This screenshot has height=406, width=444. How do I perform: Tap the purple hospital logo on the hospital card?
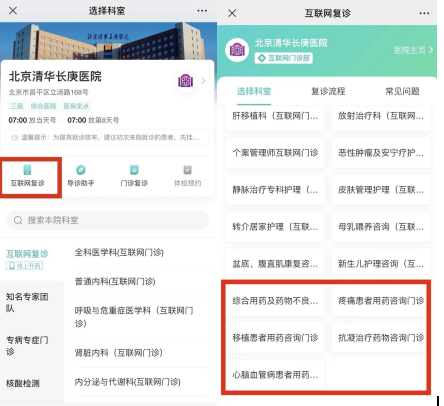pos(185,81)
